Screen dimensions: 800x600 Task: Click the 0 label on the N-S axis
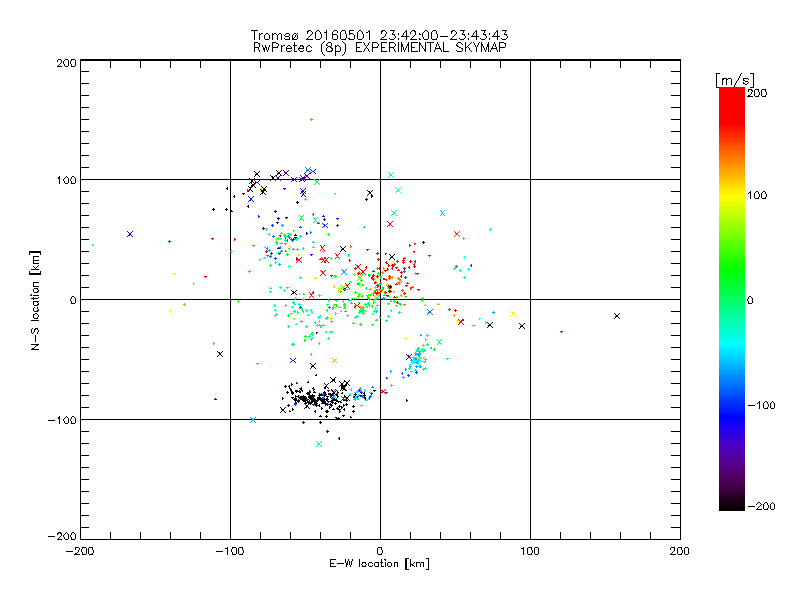73,300
